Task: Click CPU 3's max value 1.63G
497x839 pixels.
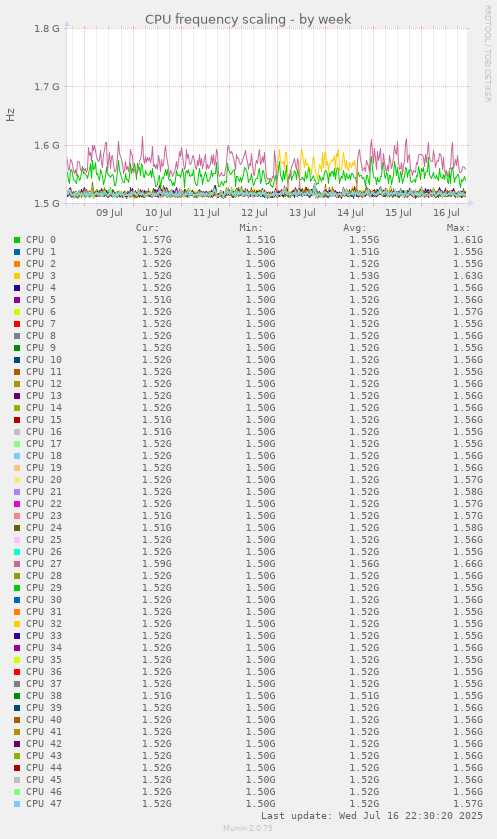Action: click(468, 276)
